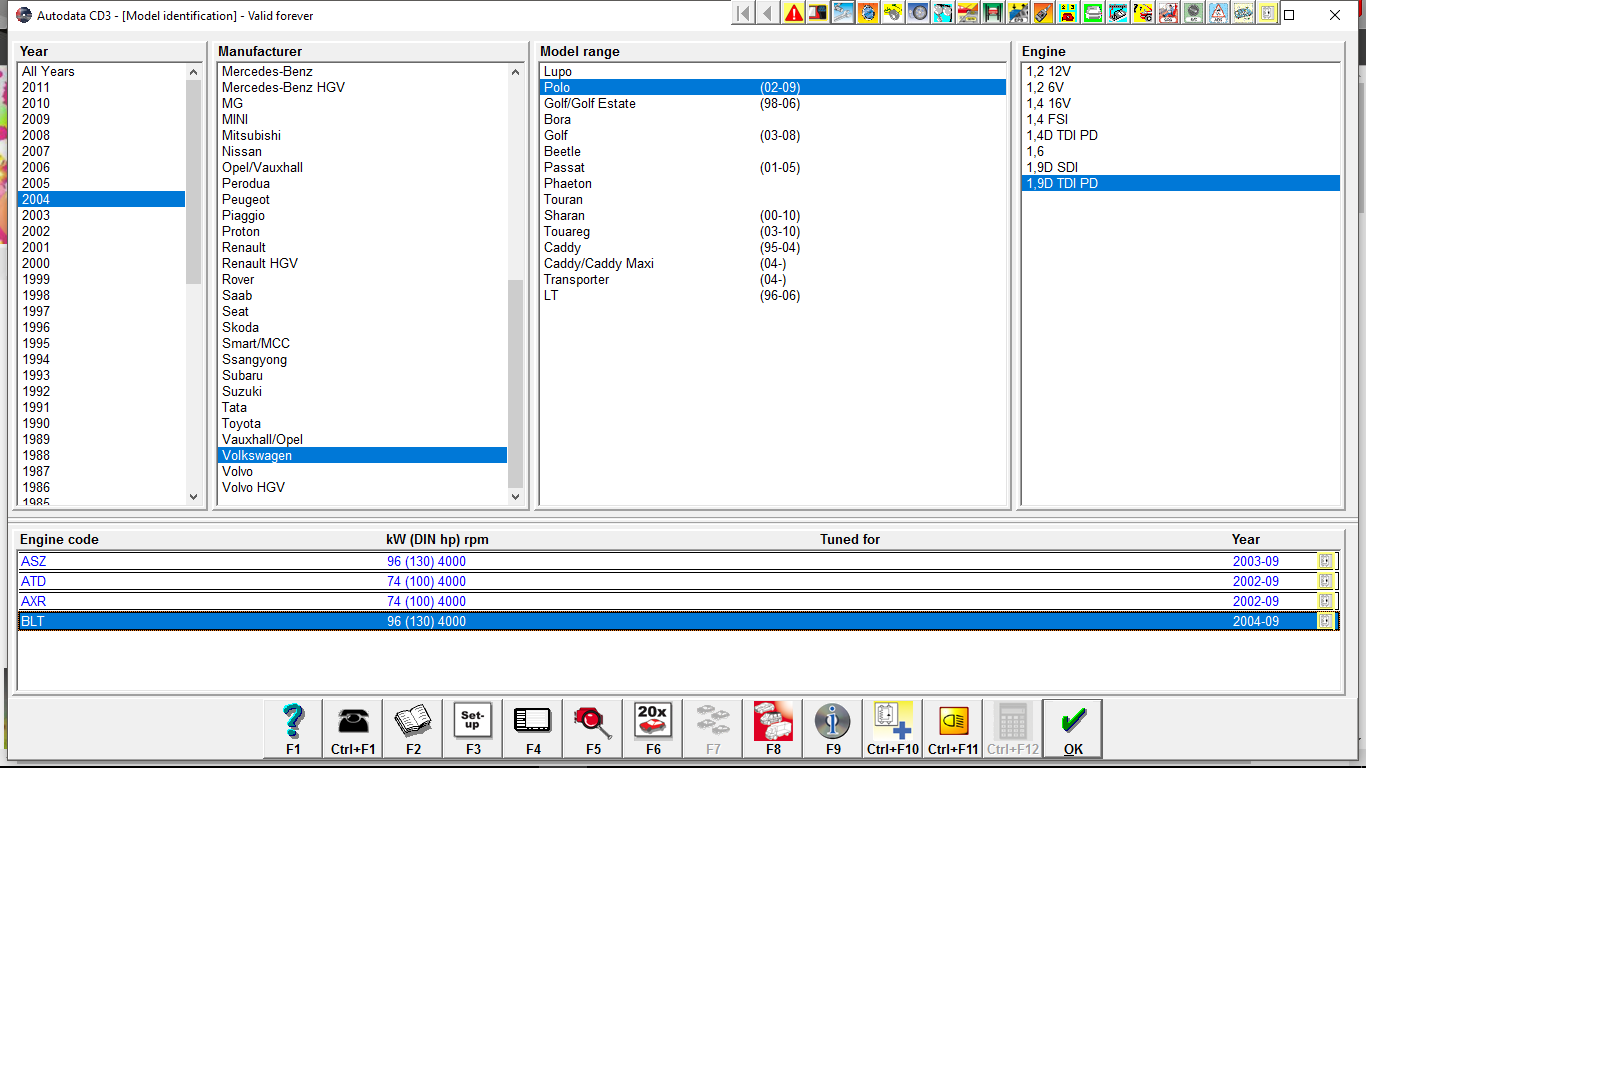Click the Ctrl+F11 headlamp icon

pyautogui.click(x=953, y=728)
